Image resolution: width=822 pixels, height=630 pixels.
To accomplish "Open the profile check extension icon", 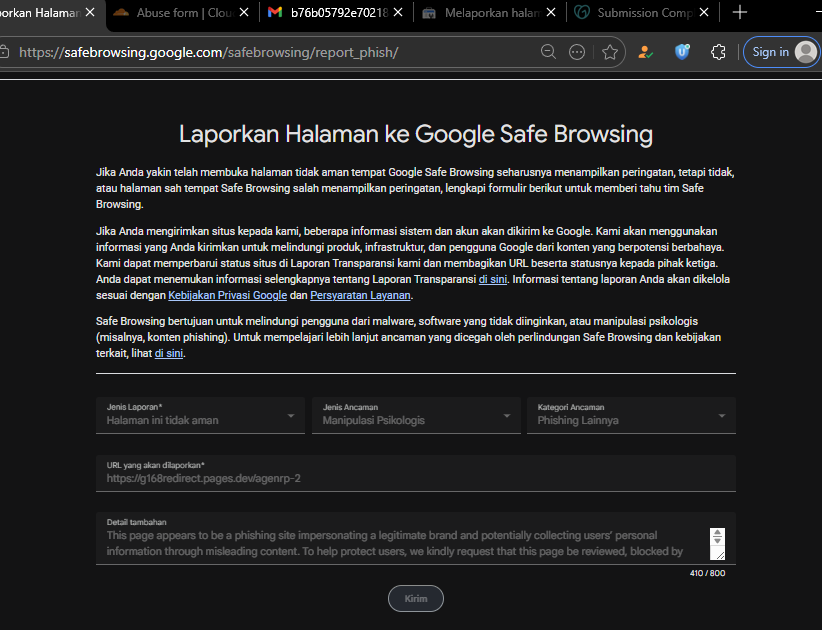I will 645,52.
